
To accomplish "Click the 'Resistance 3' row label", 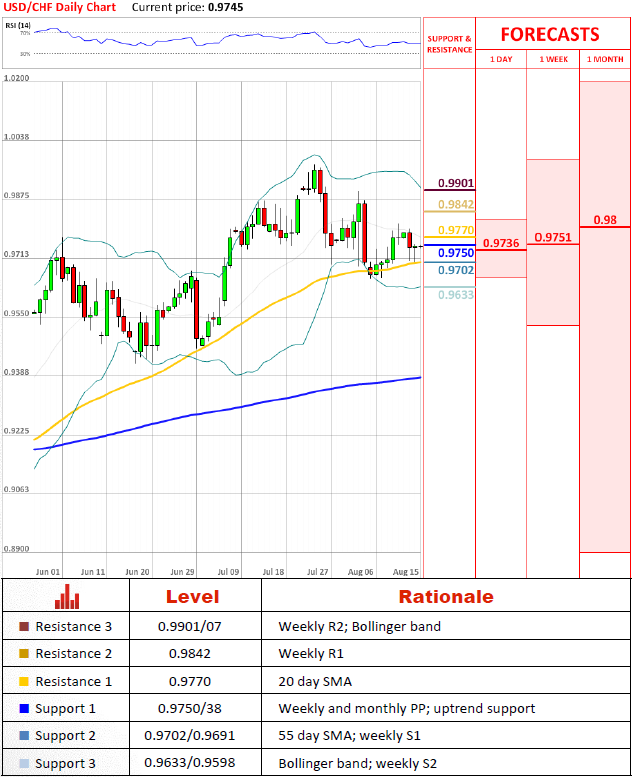I will (73, 626).
